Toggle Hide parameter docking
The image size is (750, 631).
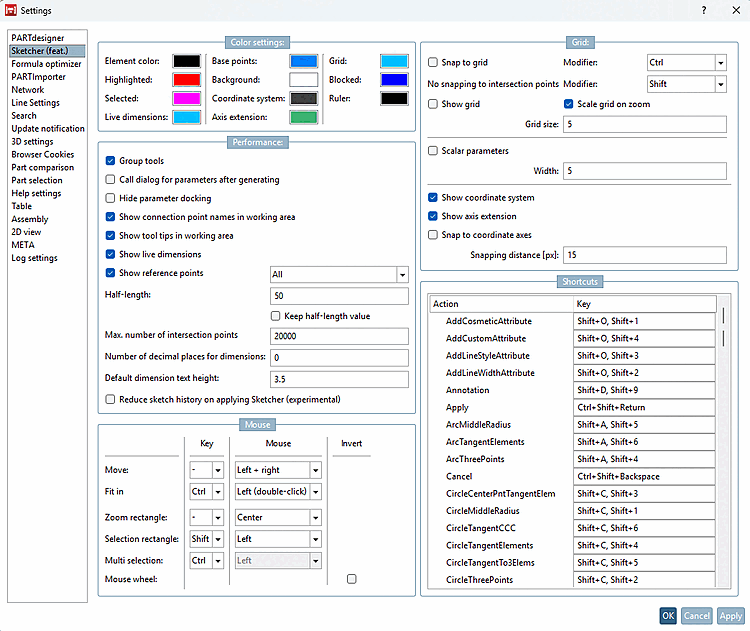tap(110, 198)
